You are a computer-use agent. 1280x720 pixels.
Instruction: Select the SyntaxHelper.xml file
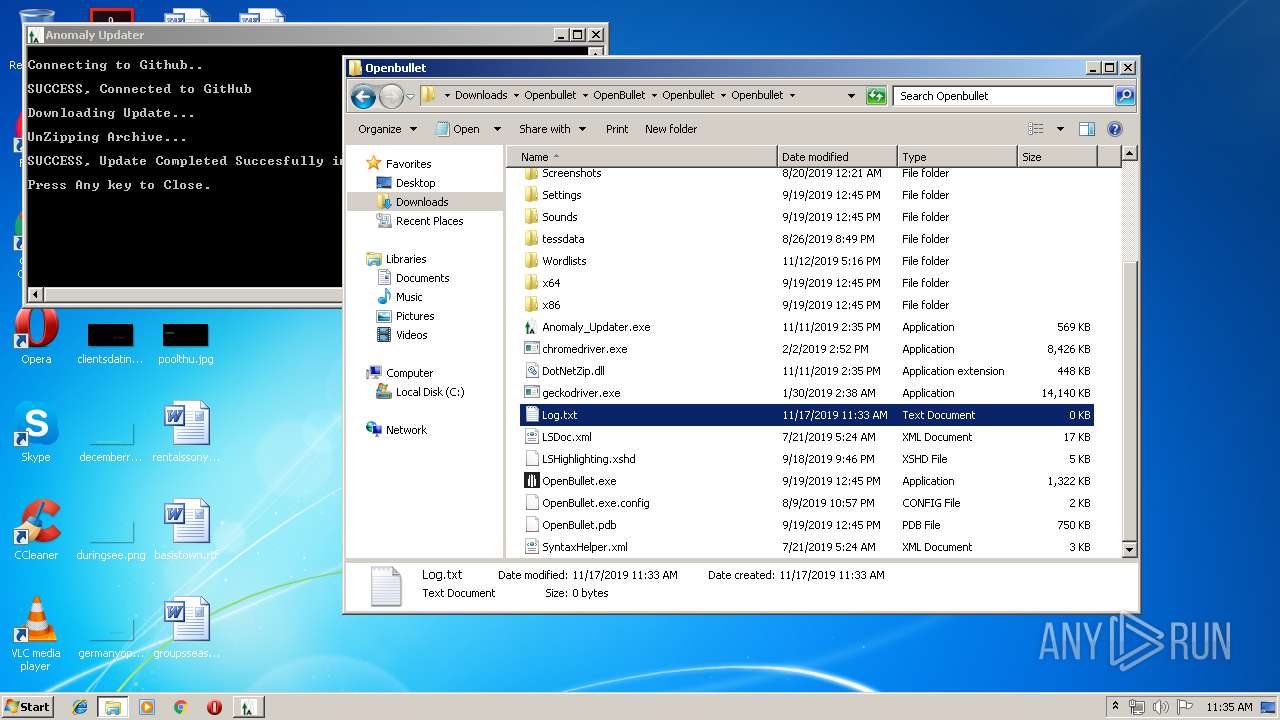[x=576, y=547]
